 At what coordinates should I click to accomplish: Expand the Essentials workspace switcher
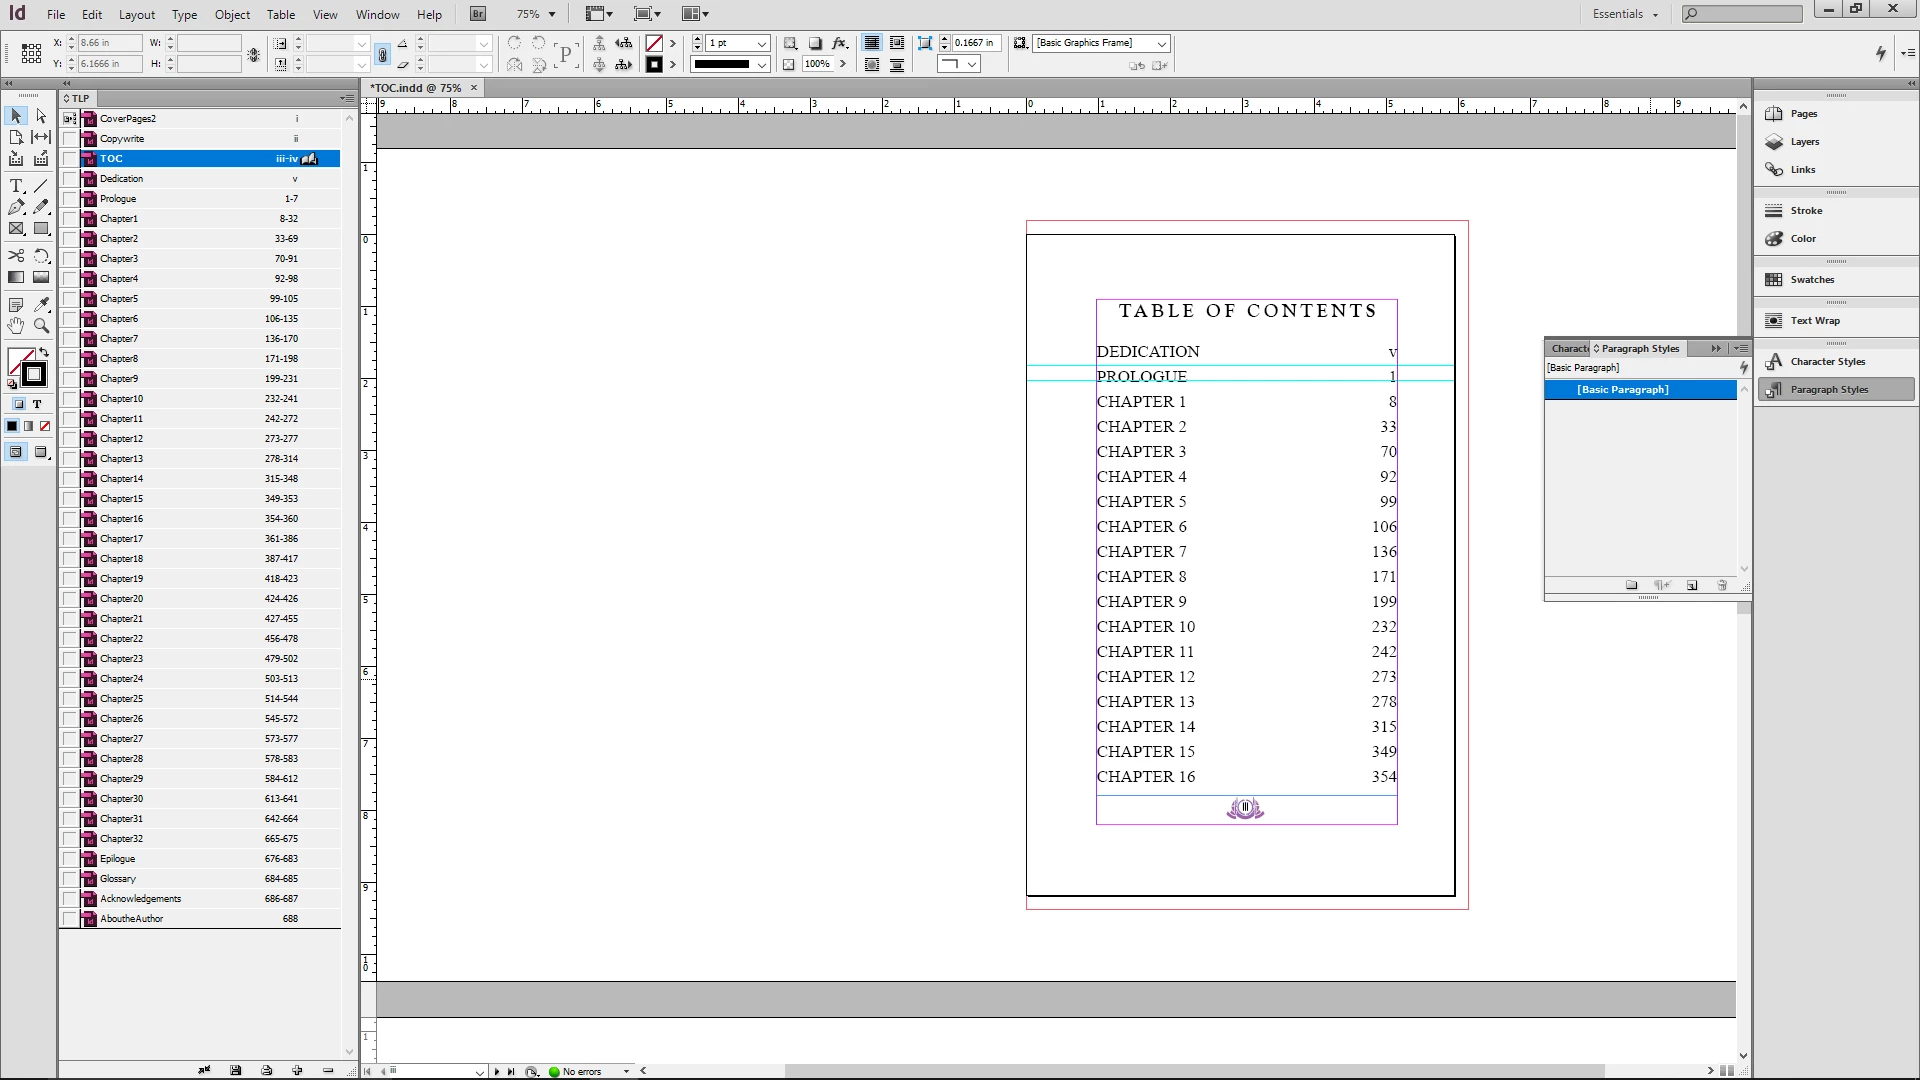coord(1625,14)
